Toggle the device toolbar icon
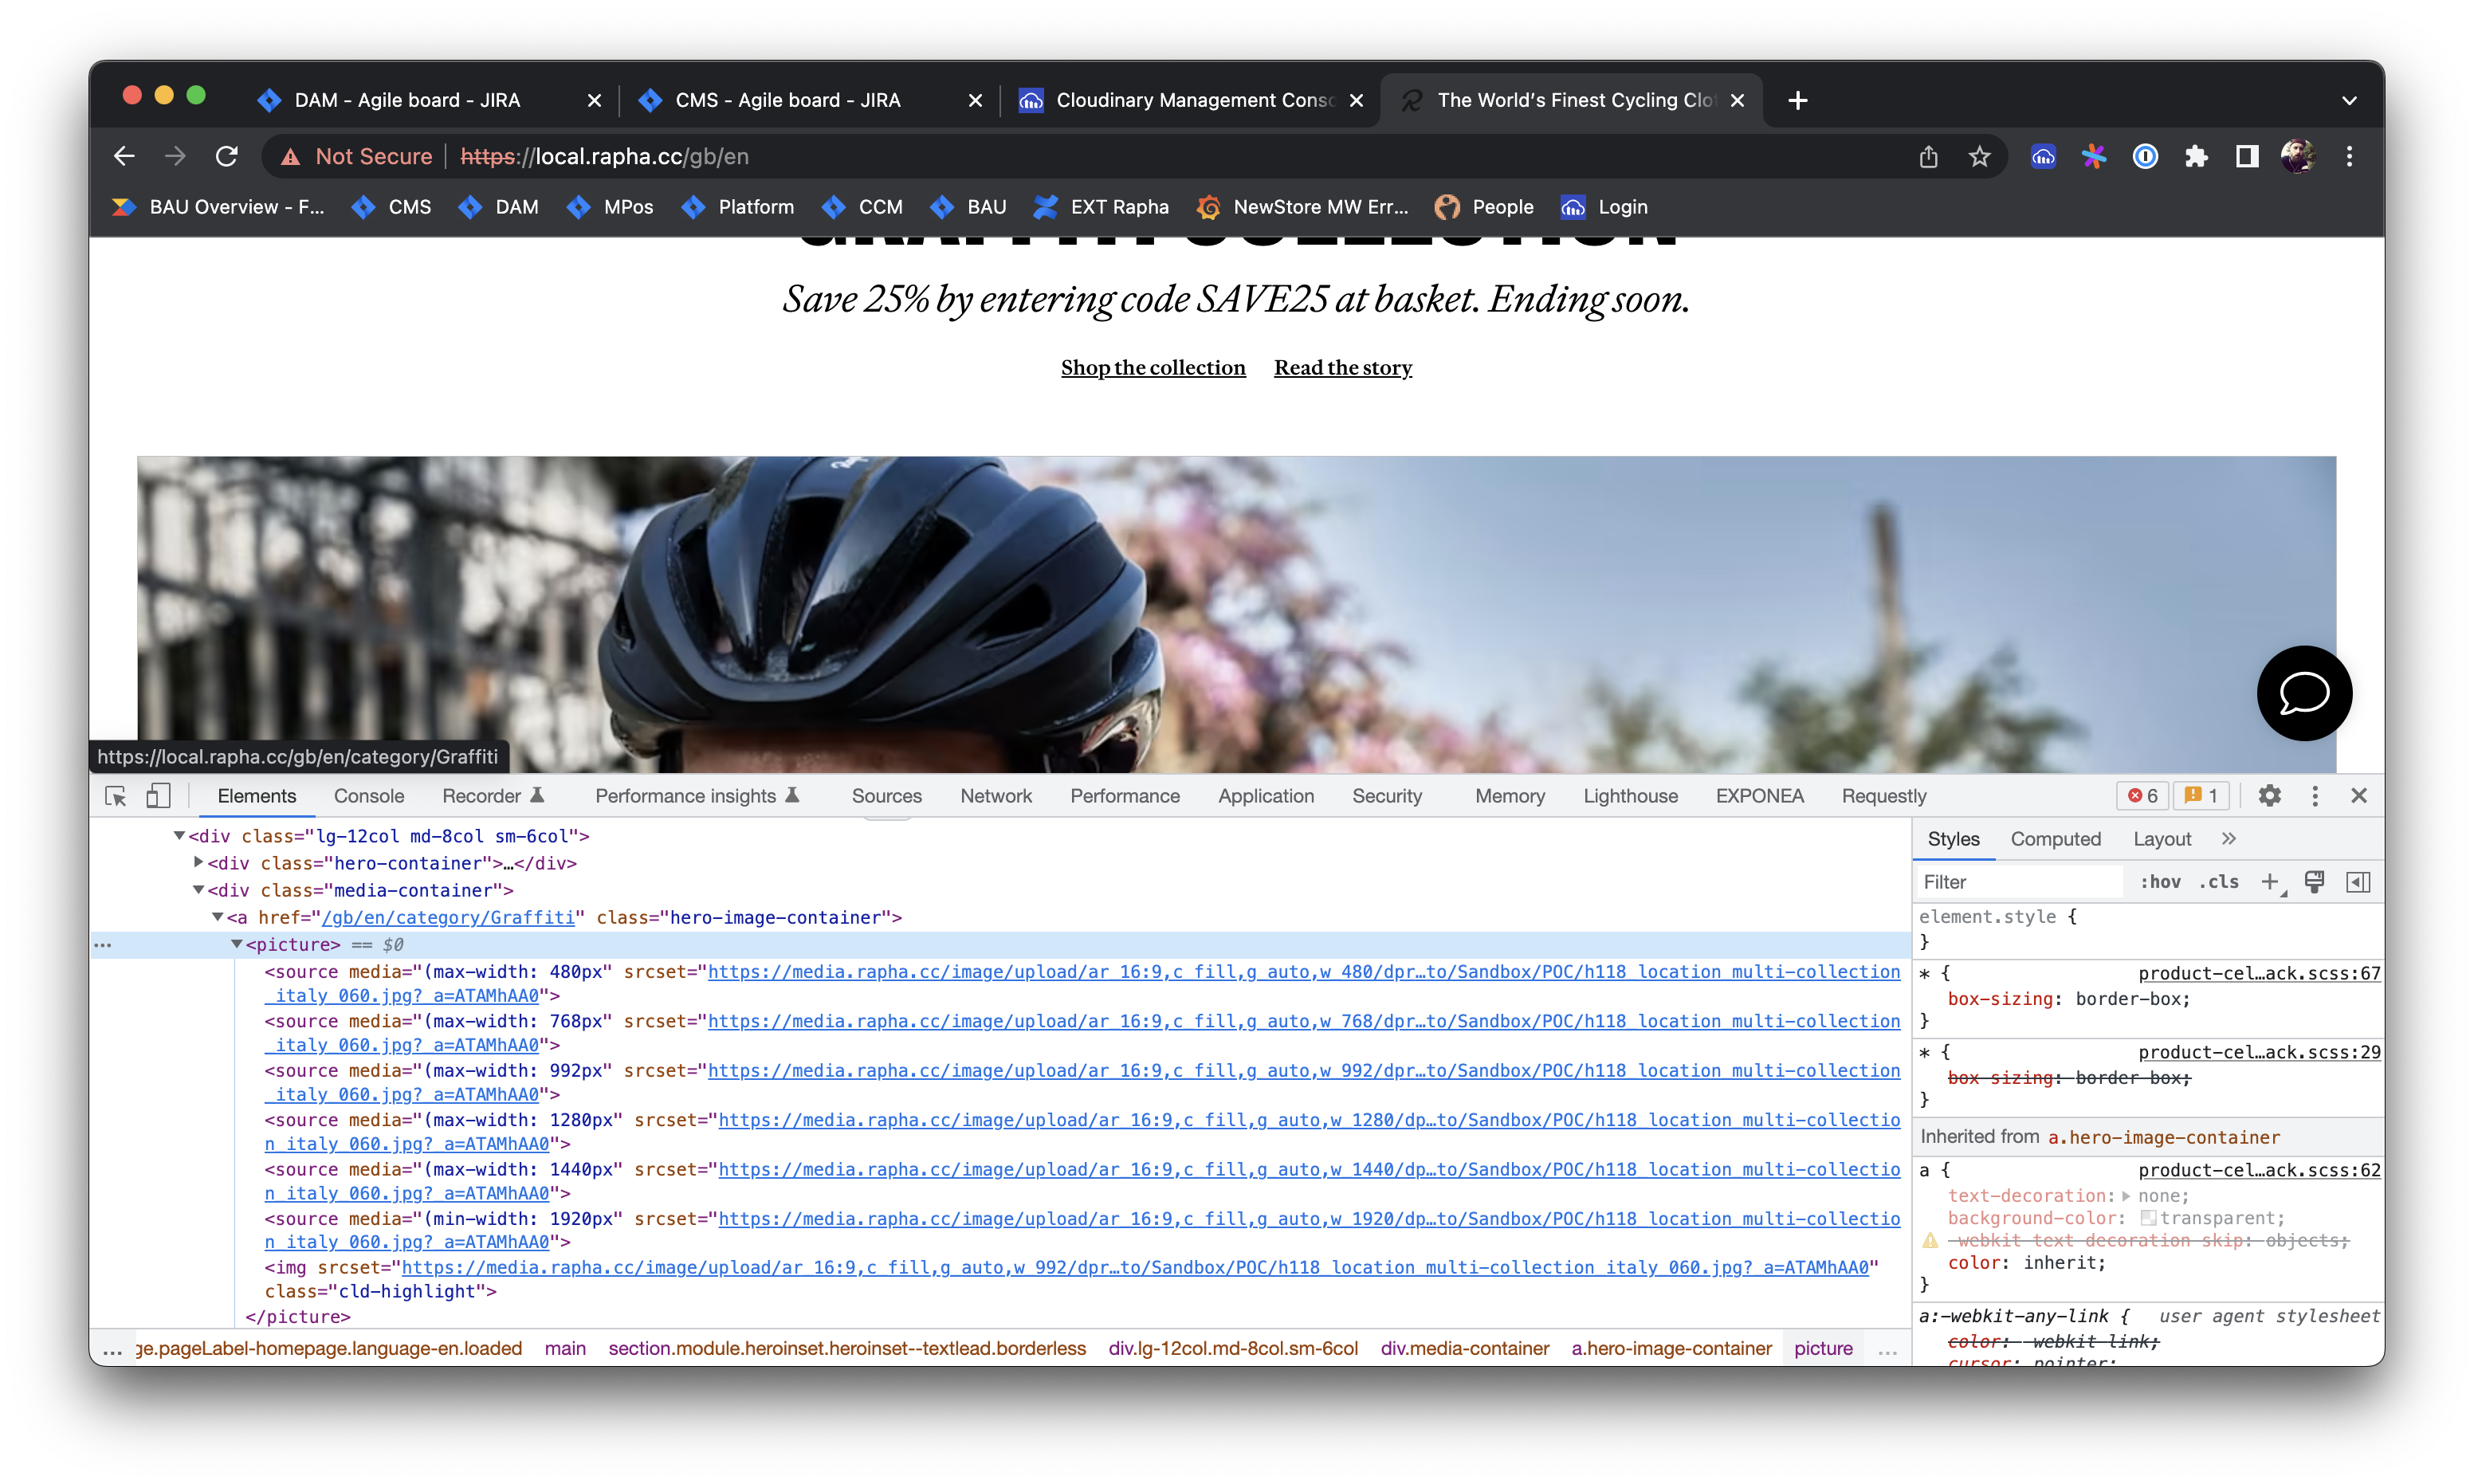The height and width of the screenshot is (1484, 2474). pyautogui.click(x=158, y=796)
